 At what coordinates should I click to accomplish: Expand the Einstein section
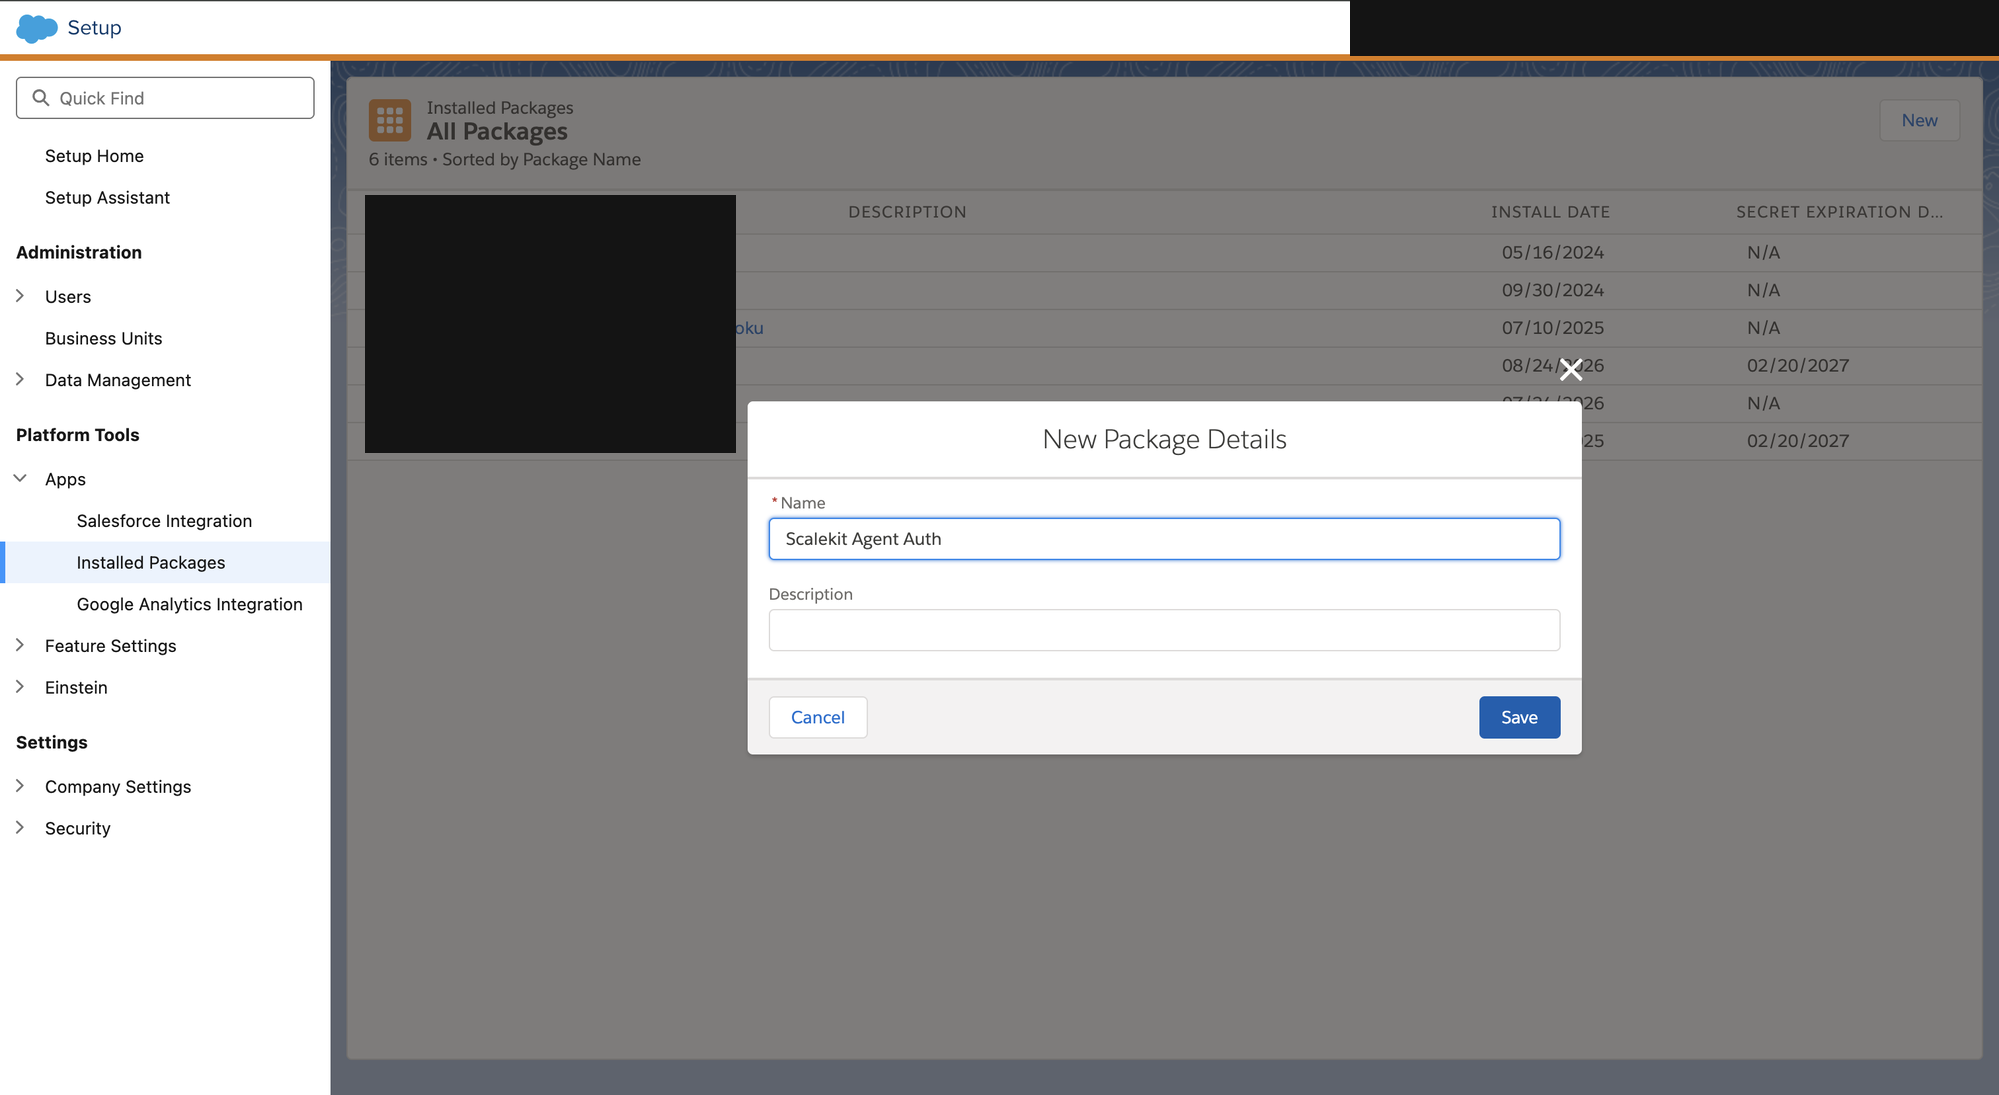pyautogui.click(x=20, y=687)
